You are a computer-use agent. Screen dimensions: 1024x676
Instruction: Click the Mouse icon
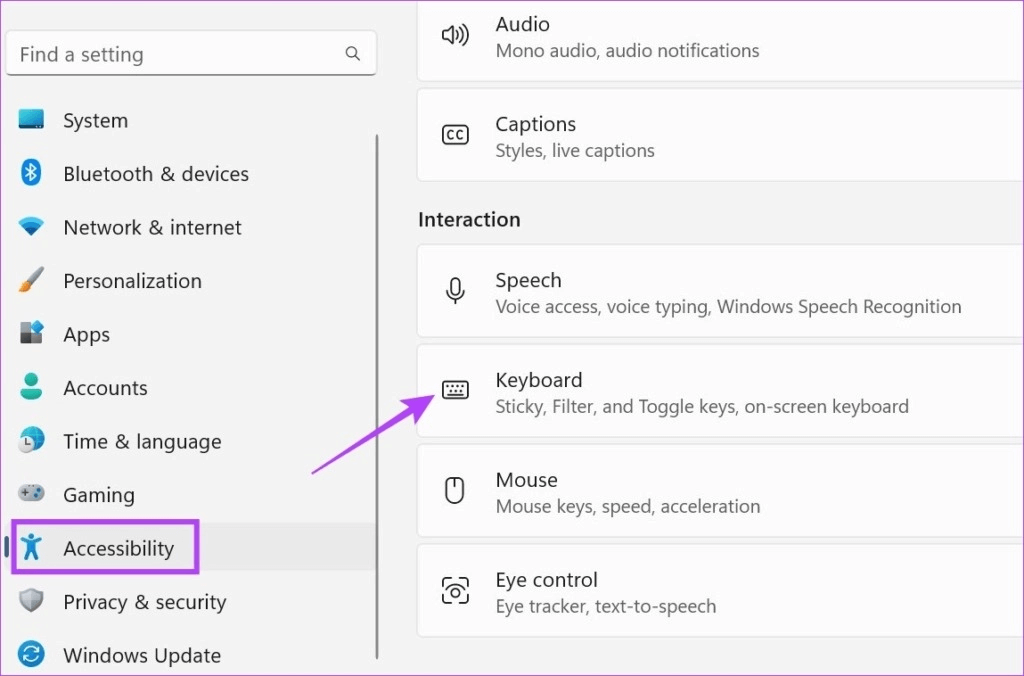[x=455, y=491]
